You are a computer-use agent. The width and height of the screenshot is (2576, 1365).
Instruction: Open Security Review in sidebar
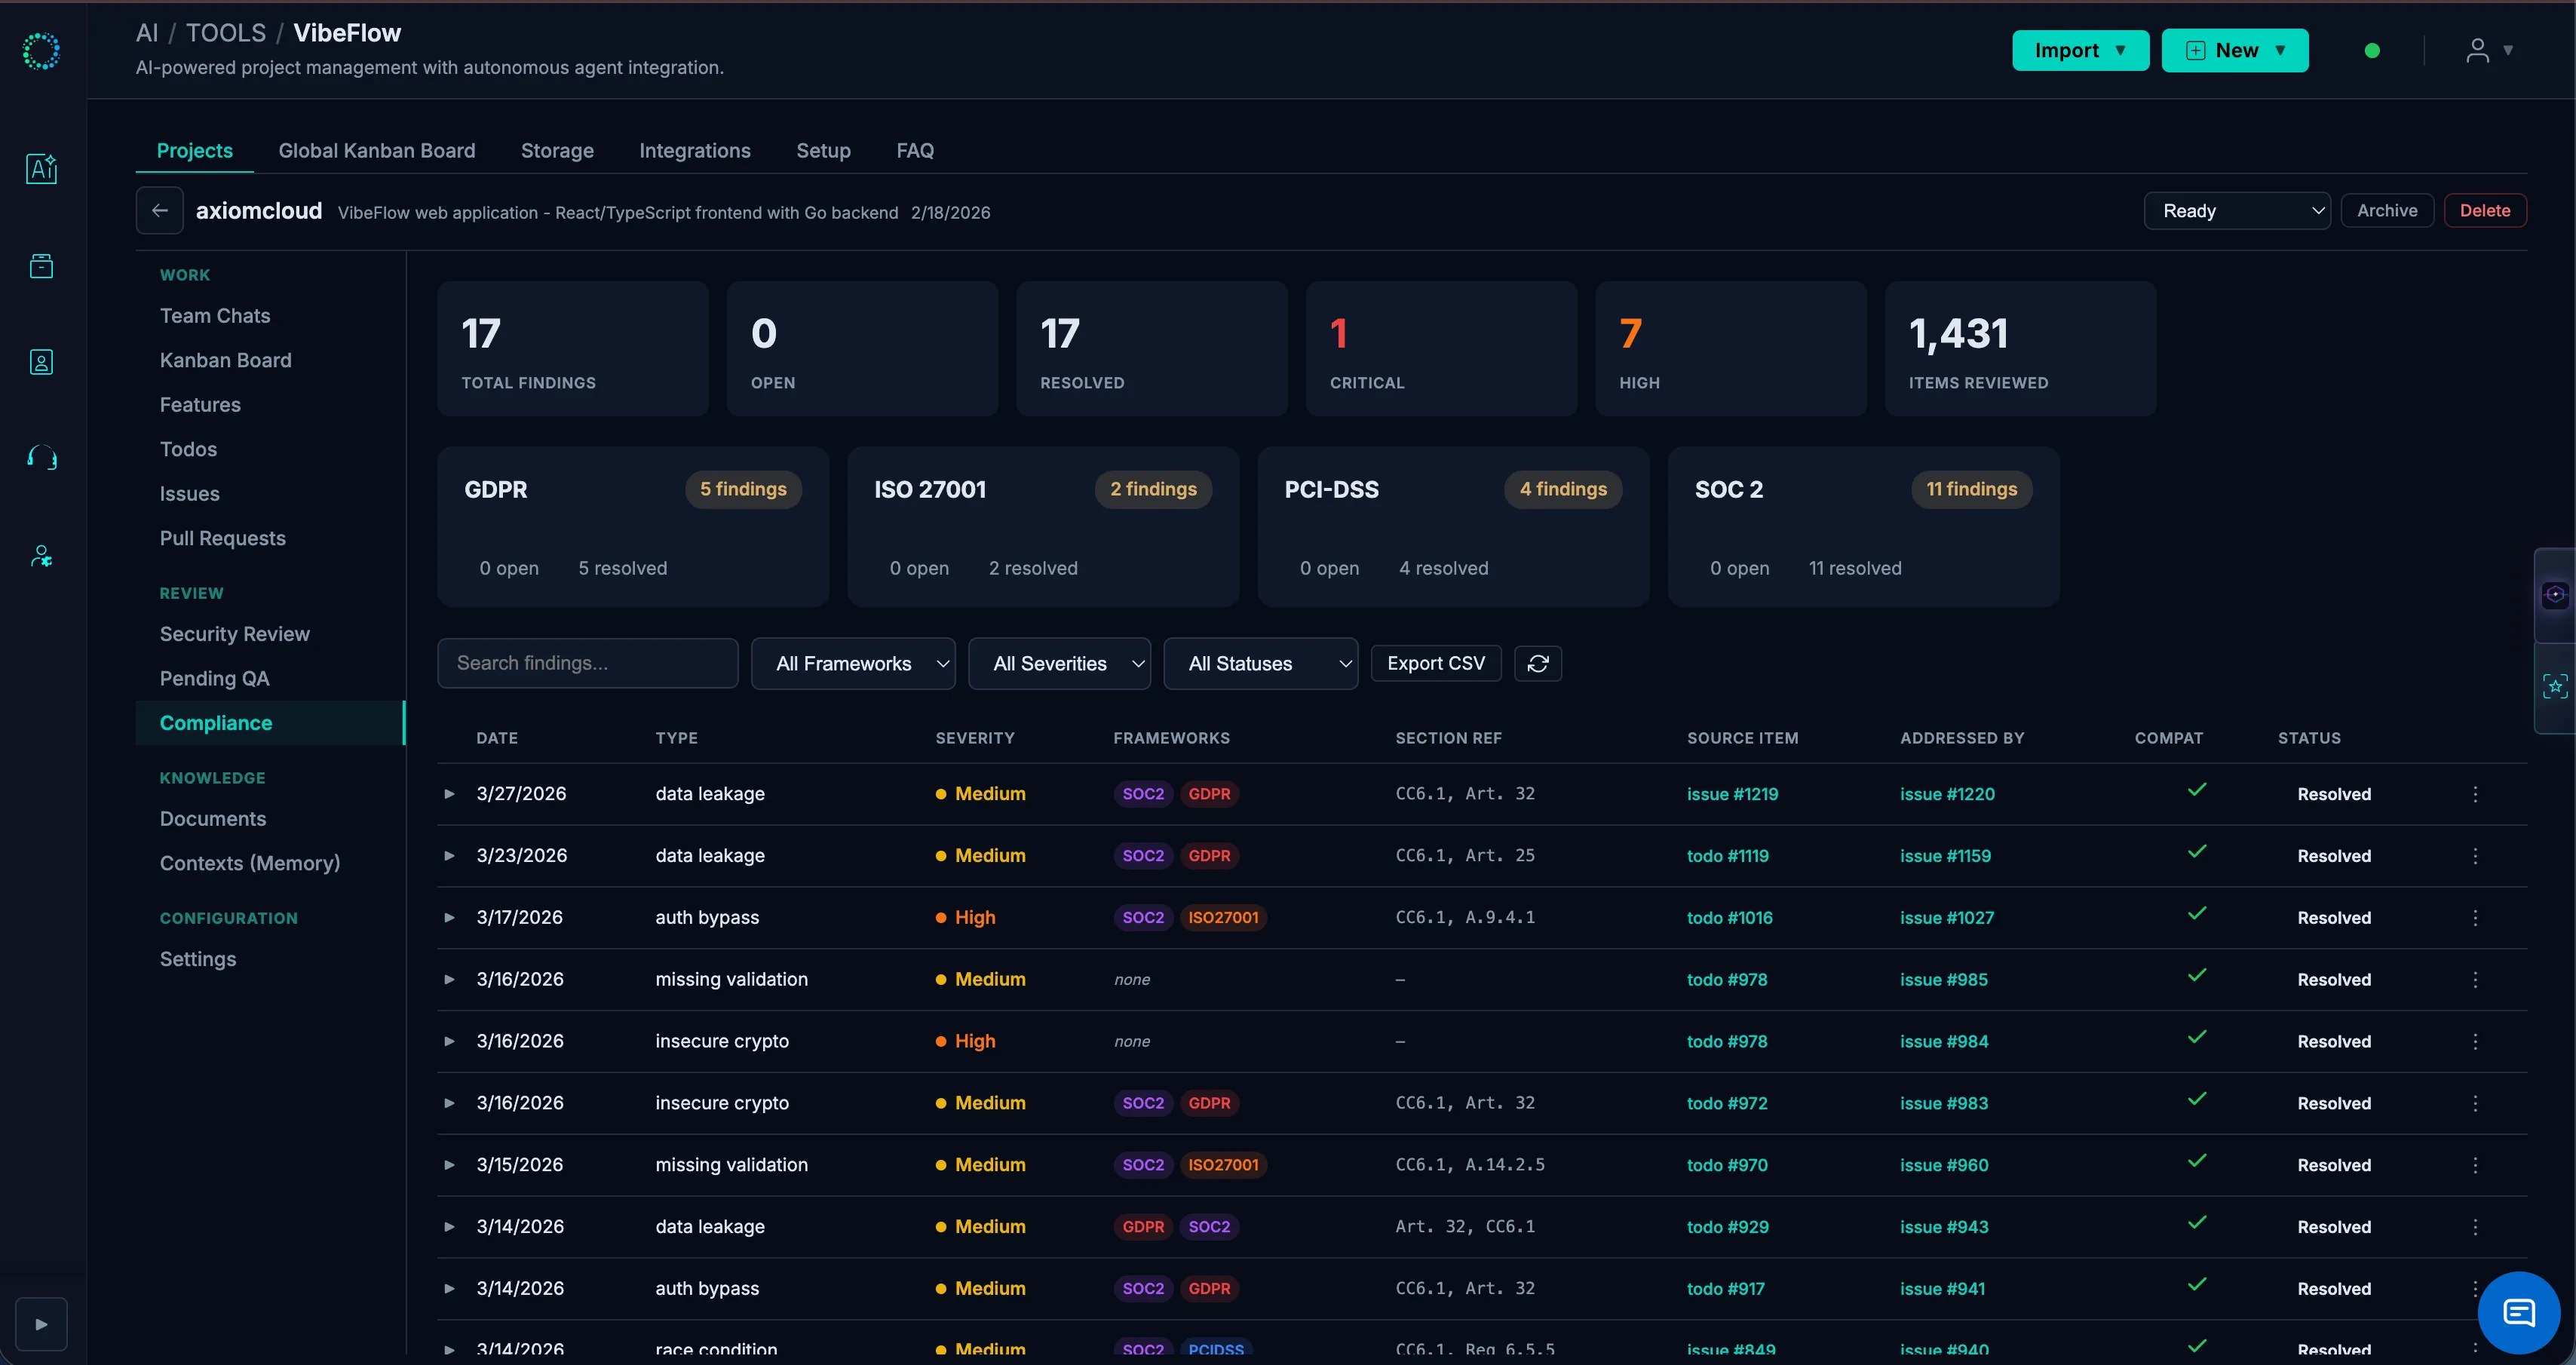235,634
